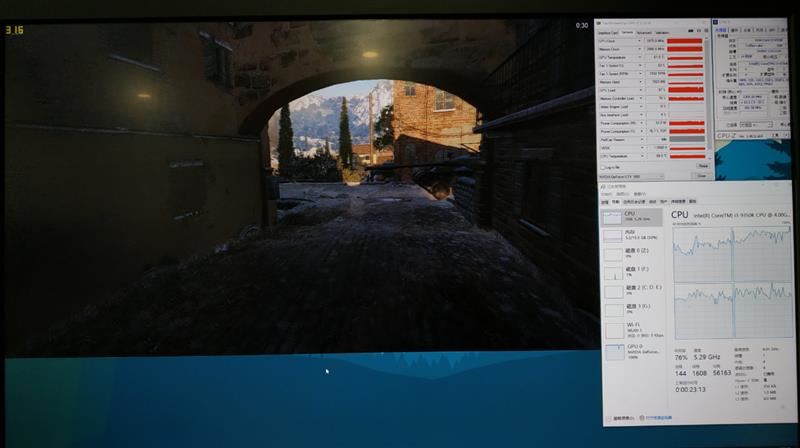The image size is (800, 448).
Task: Open the Graphics Card tab in GPU-Z
Action: coord(608,33)
